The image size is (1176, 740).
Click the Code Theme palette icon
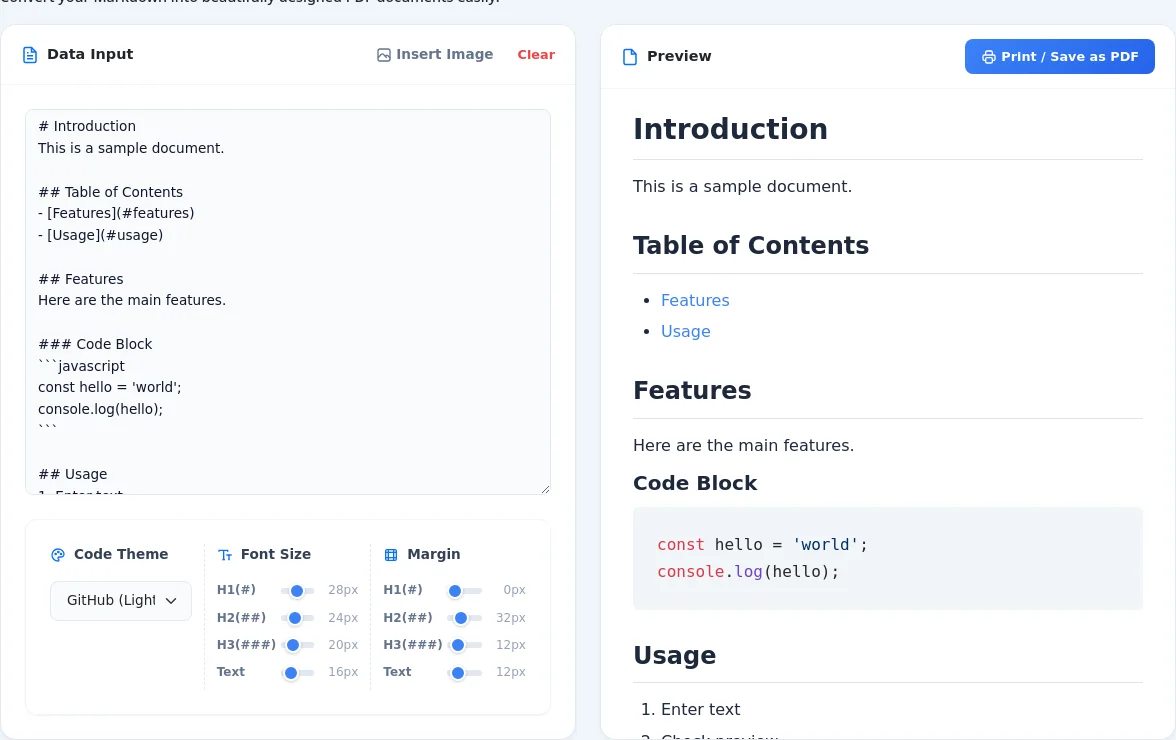tap(58, 555)
